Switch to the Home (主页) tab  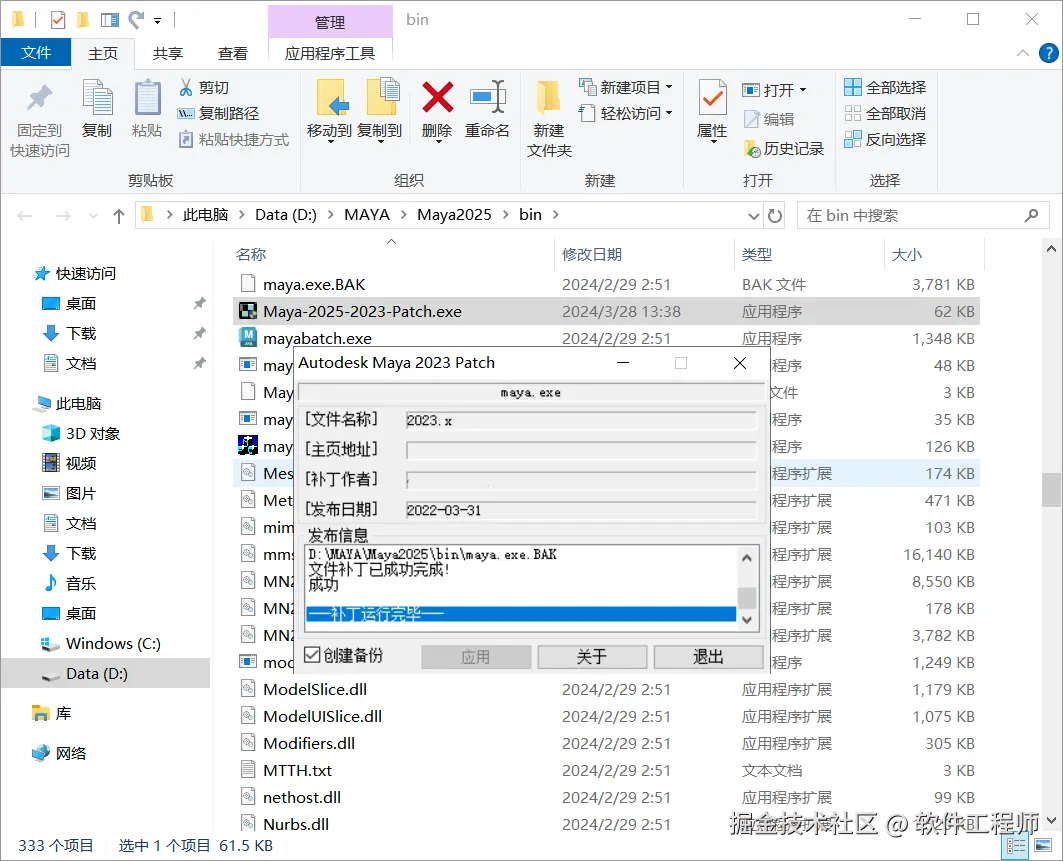103,54
